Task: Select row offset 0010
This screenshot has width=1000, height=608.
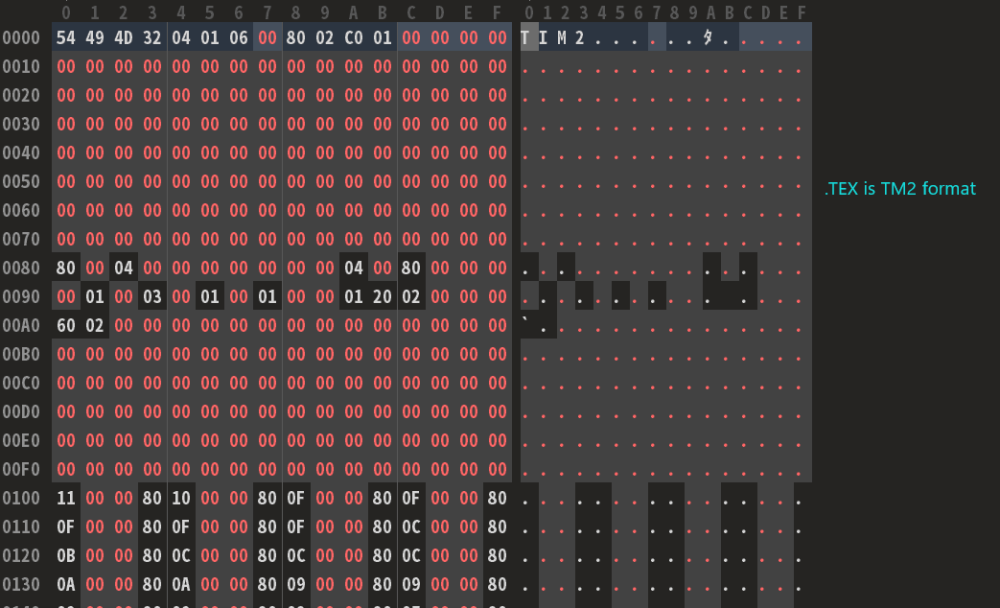Action: pos(21,66)
